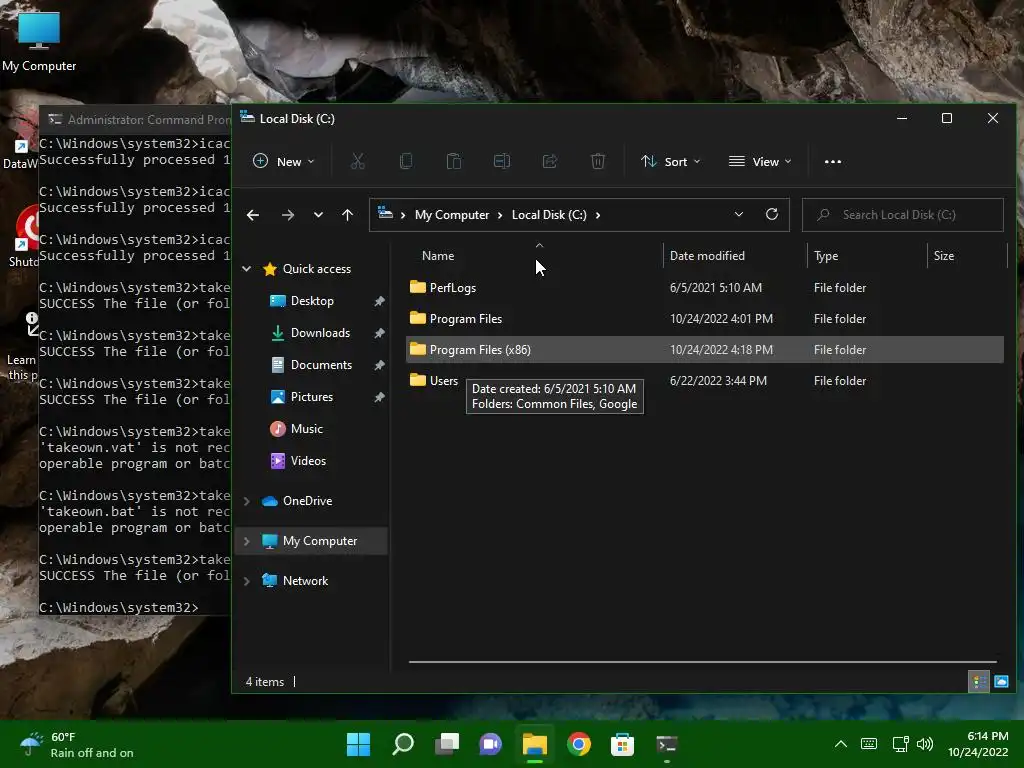Screen dimensions: 1024x768
Task: Go back with the left arrow
Action: click(x=253, y=215)
